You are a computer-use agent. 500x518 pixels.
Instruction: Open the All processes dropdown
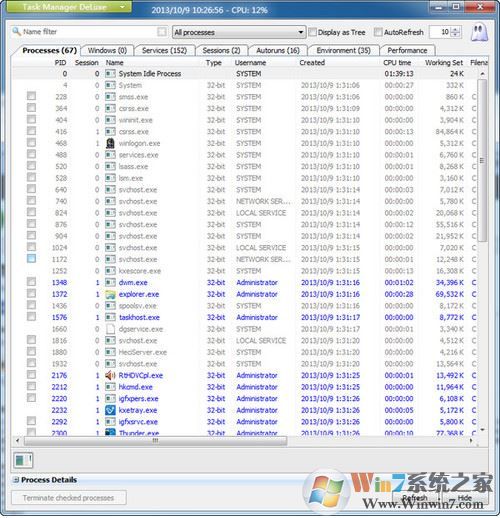[x=239, y=32]
